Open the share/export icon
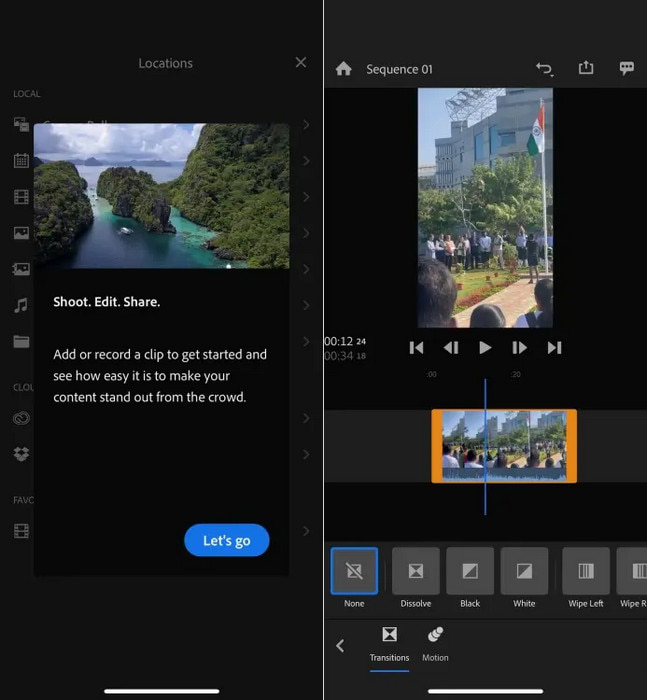 coord(586,67)
